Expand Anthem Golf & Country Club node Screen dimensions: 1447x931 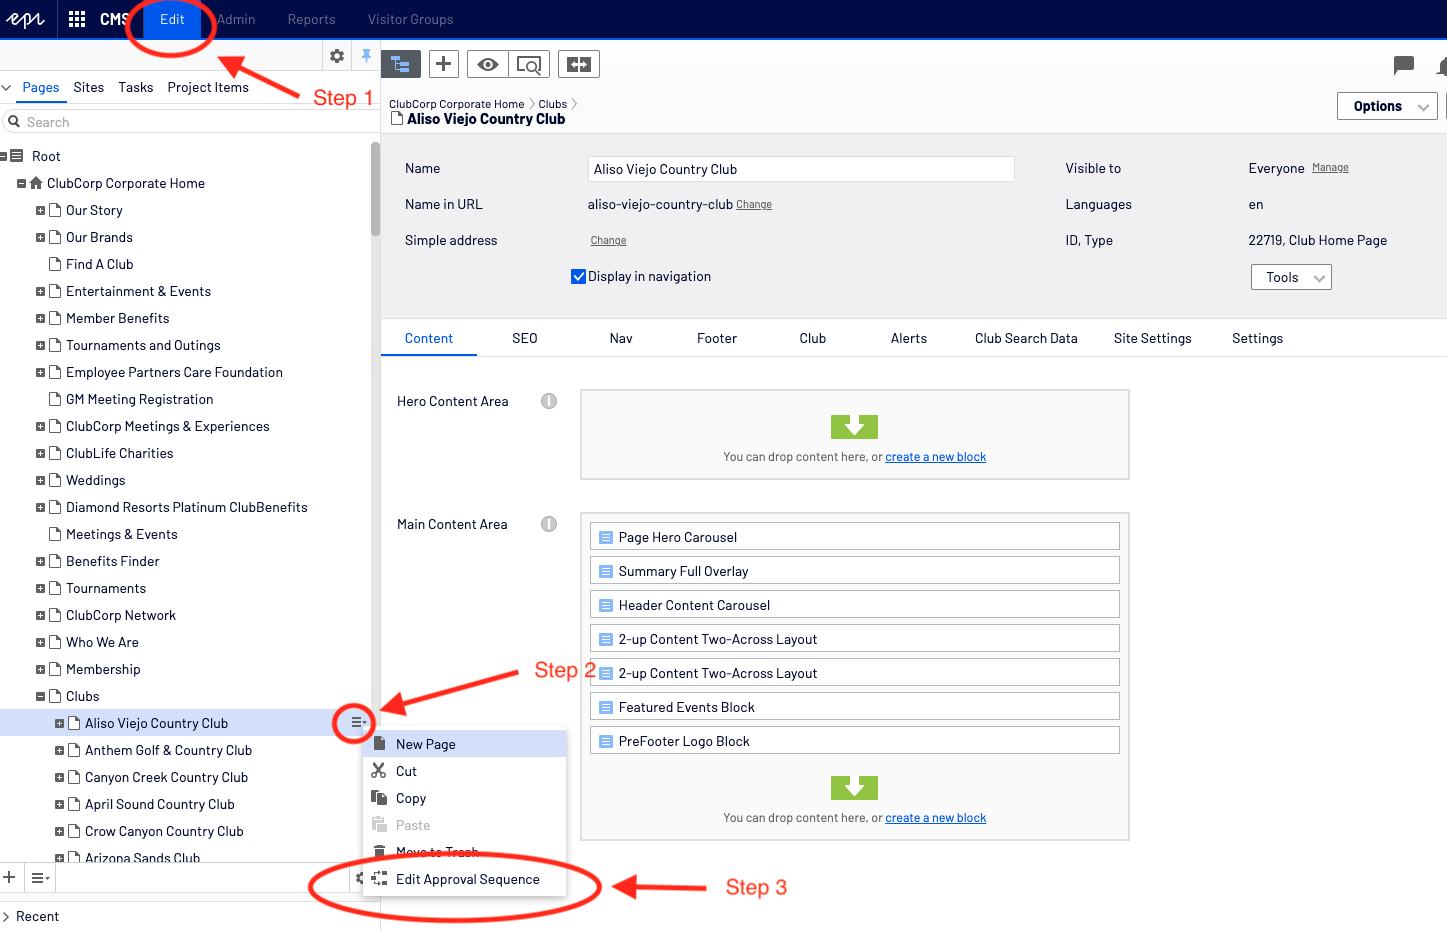pos(59,750)
